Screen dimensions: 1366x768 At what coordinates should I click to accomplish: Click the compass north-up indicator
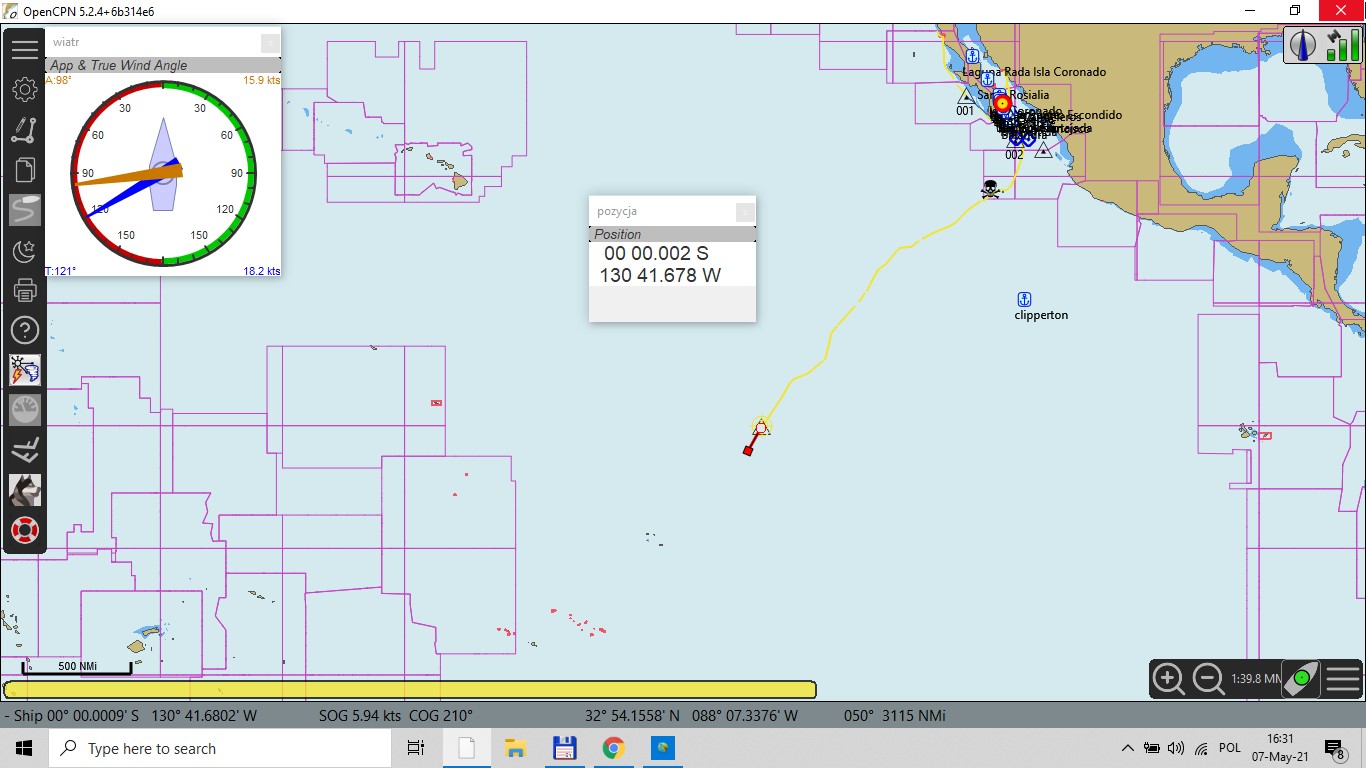1303,46
